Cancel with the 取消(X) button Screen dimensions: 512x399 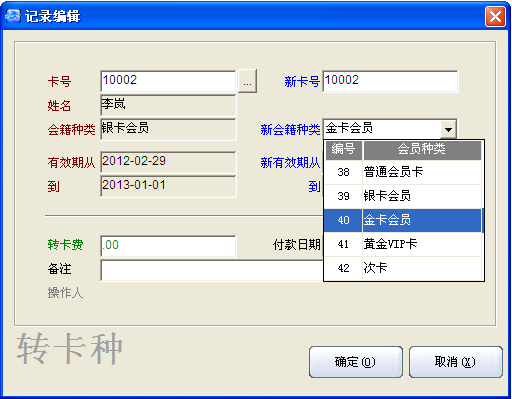(x=456, y=362)
